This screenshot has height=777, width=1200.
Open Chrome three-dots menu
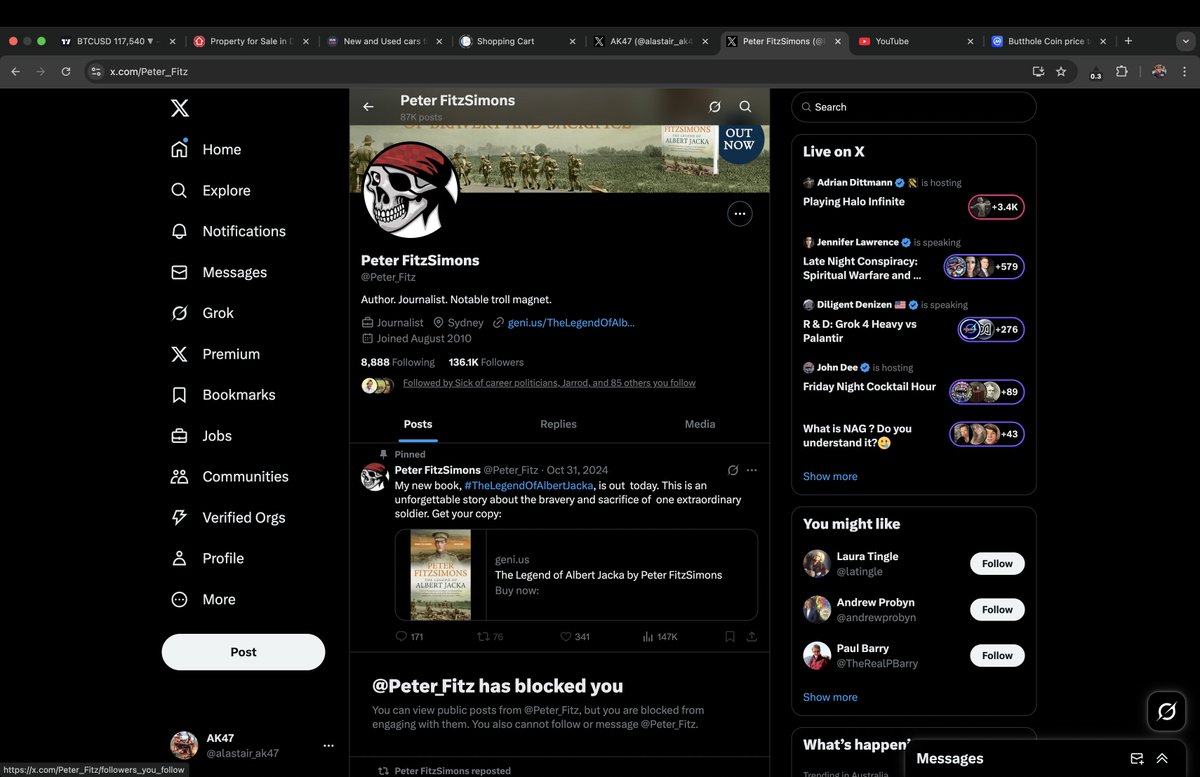click(1185, 72)
